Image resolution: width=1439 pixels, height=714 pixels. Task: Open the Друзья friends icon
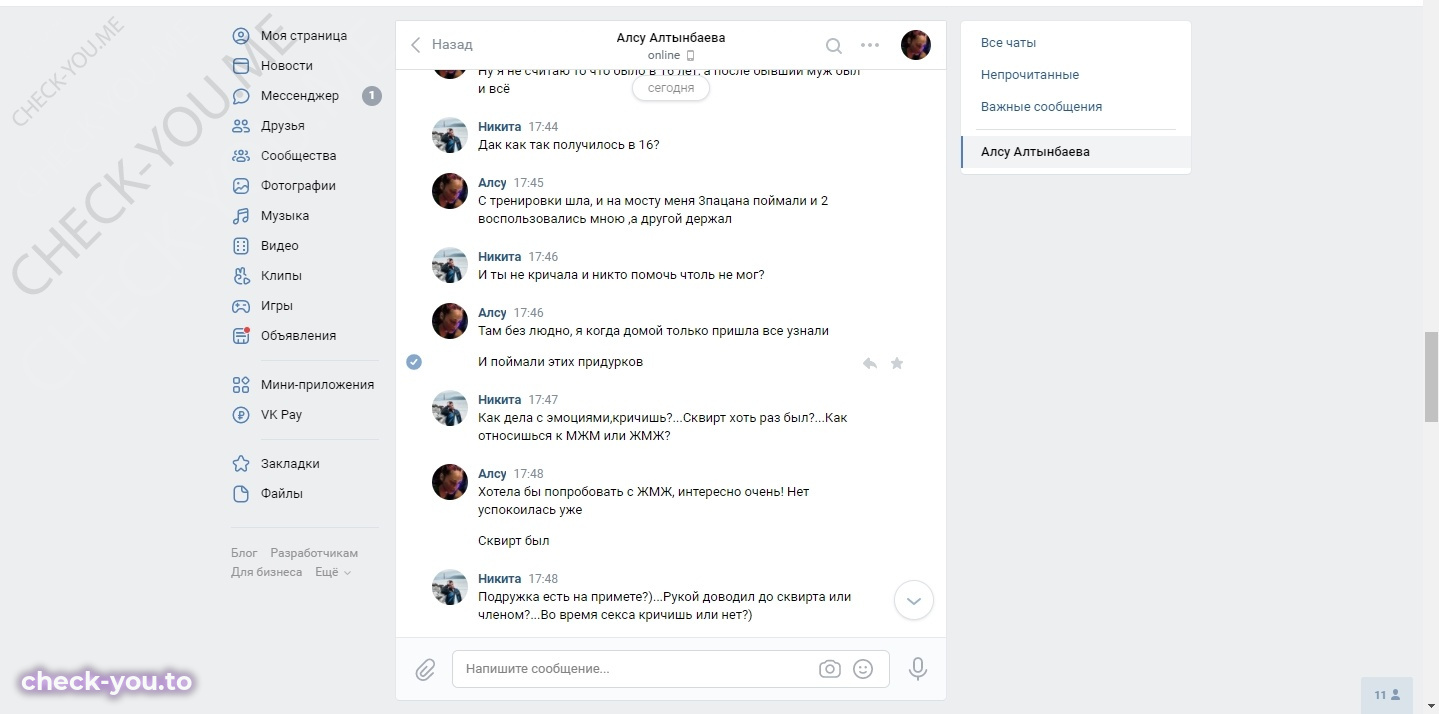click(241, 126)
